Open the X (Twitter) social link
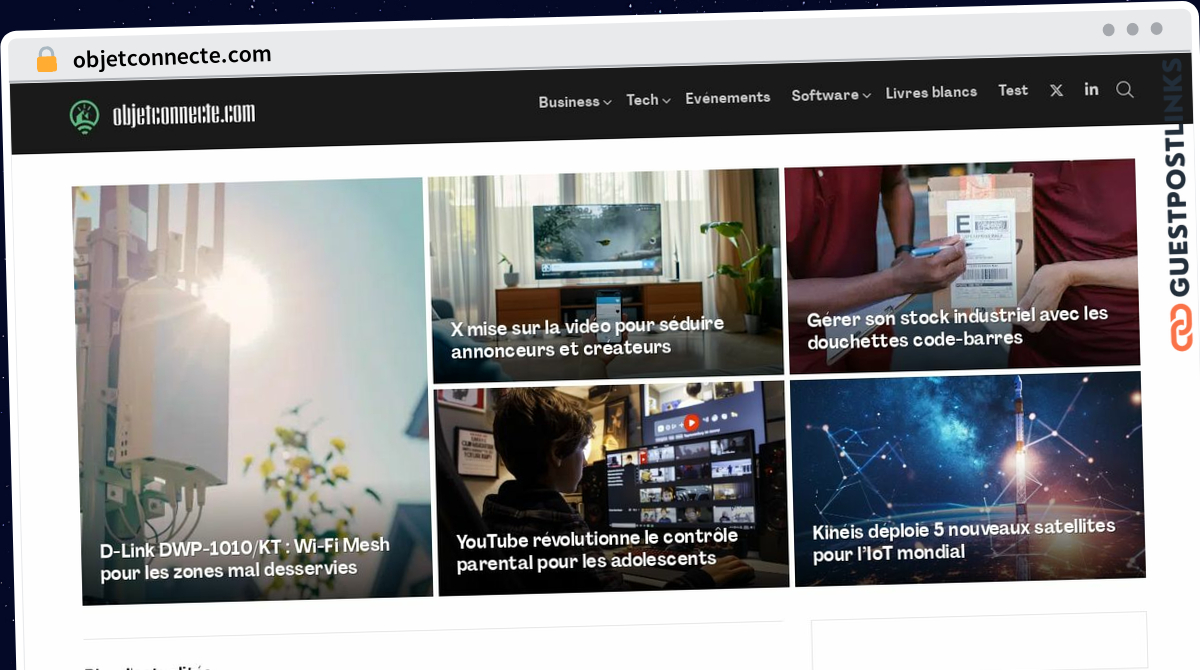Viewport: 1200px width, 670px height. 1056,90
